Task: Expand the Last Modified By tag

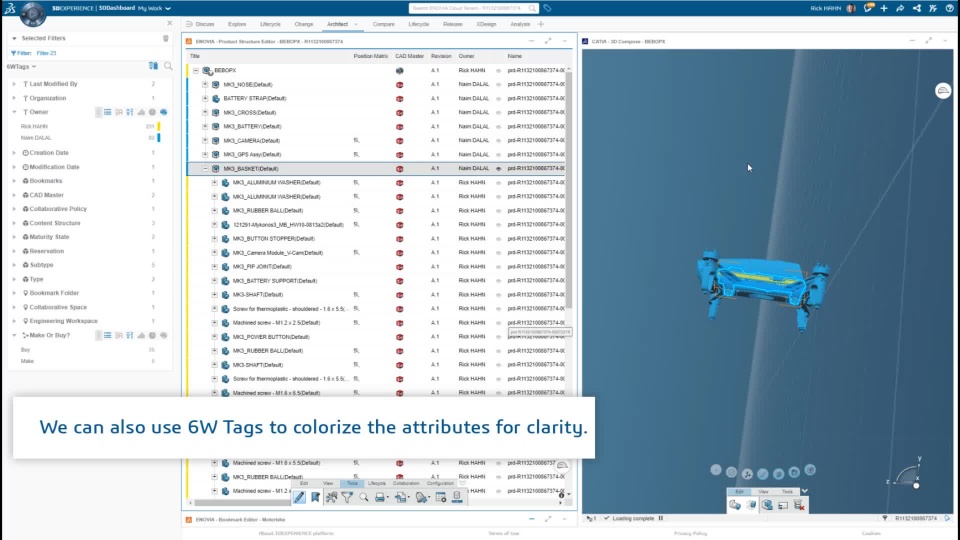Action: point(14,84)
